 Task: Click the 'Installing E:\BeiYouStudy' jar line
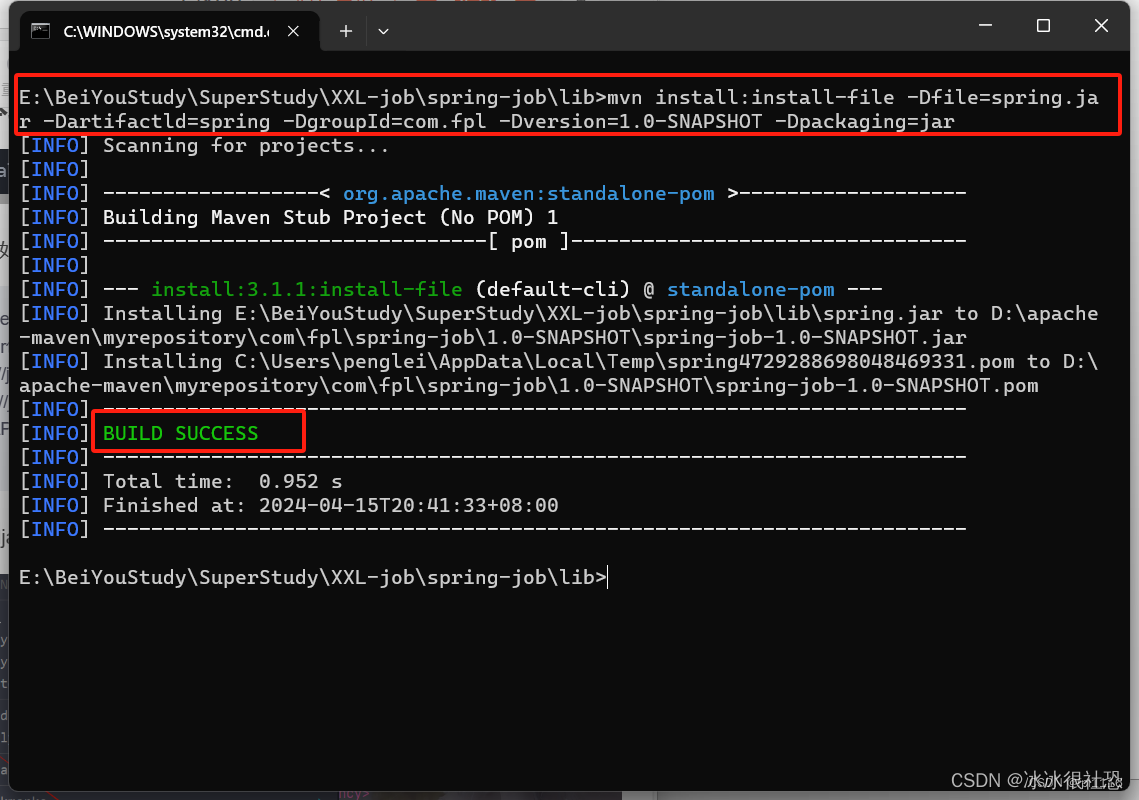[559, 313]
